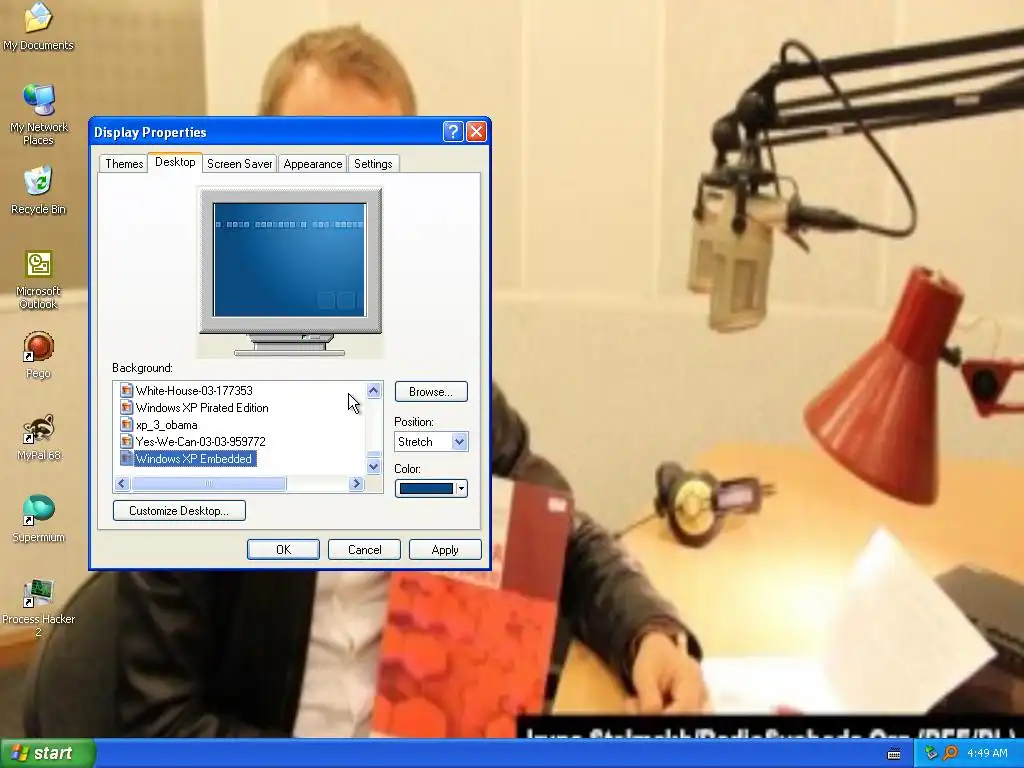Screen dimensions: 1024x768
Task: Click the Display Properties help question button
Action: click(x=453, y=132)
